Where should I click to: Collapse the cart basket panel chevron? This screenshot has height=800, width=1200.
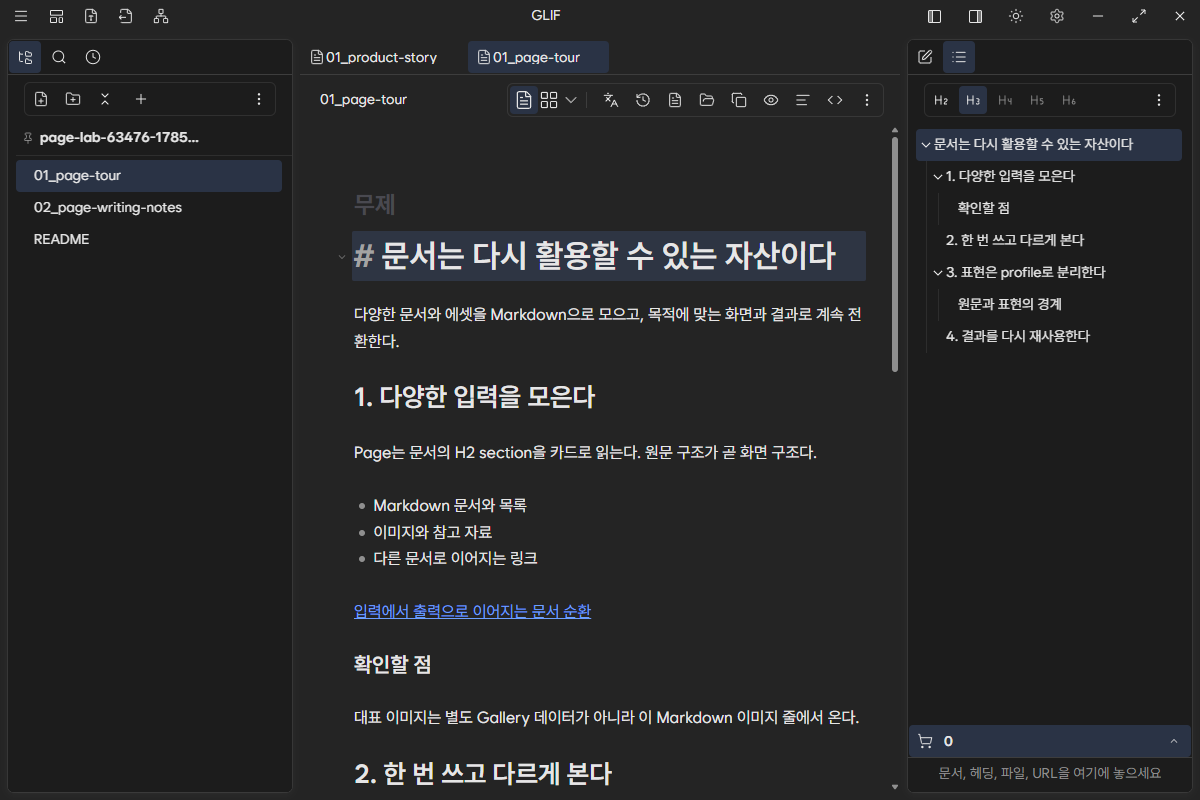coord(1173,741)
